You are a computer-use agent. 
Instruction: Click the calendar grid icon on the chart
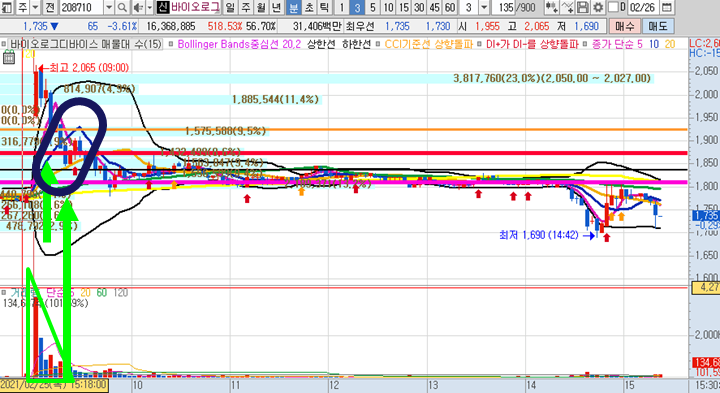click(9, 57)
